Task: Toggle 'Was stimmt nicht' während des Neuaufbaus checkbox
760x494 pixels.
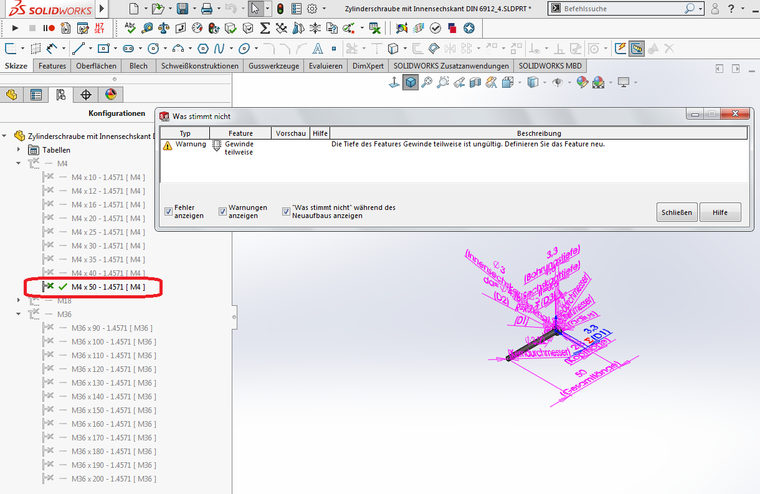Action: (286, 211)
